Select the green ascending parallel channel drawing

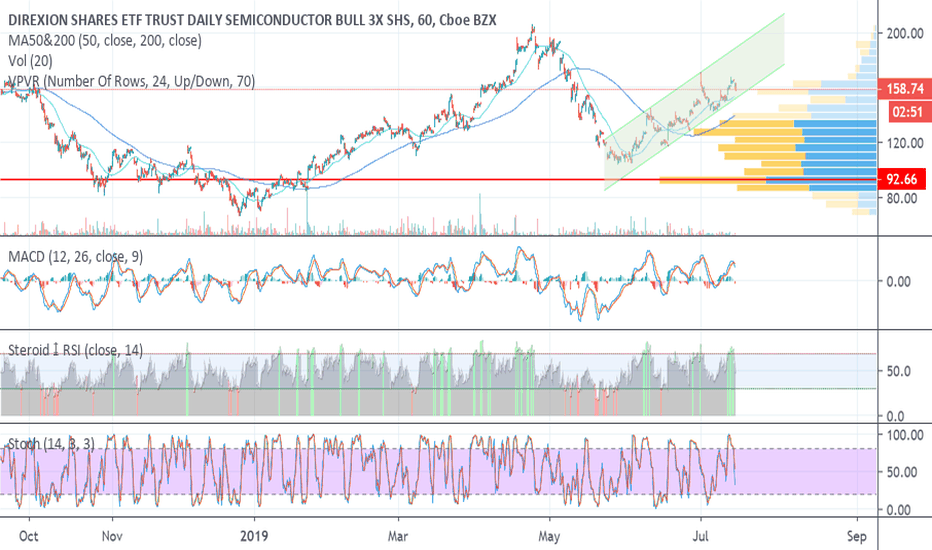pyautogui.click(x=694, y=102)
